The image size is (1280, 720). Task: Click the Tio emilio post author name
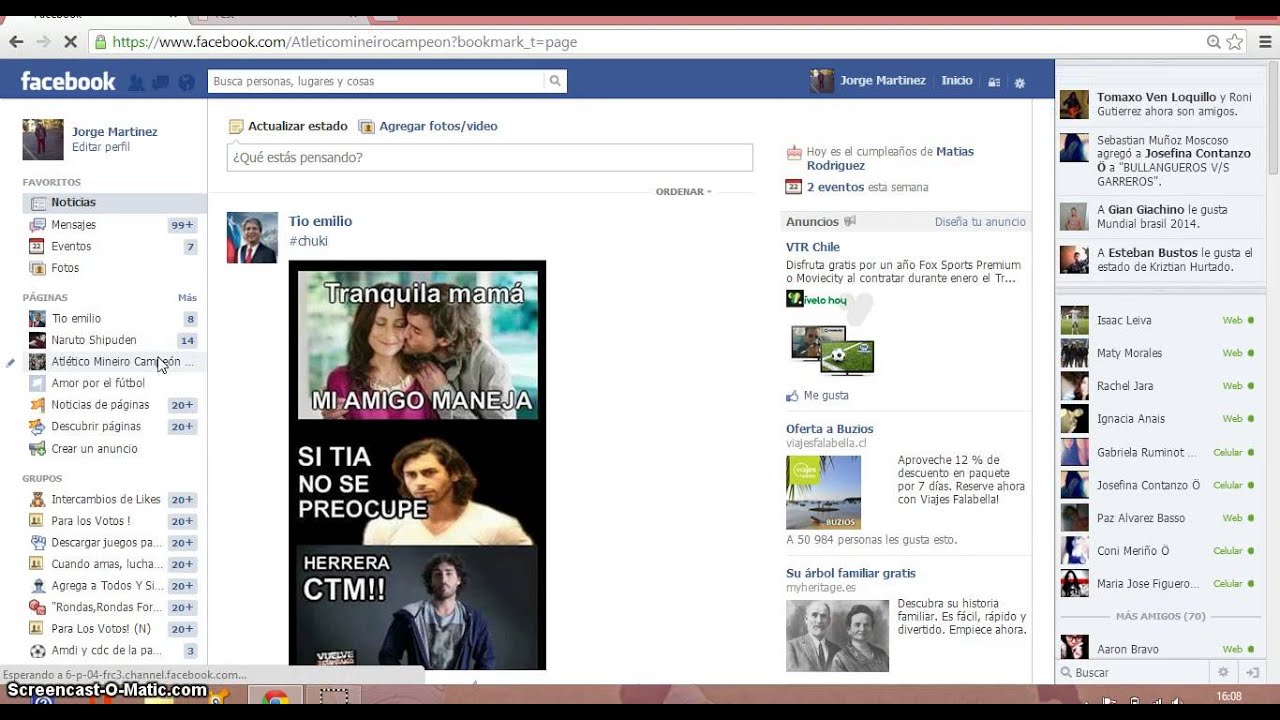pyautogui.click(x=320, y=221)
